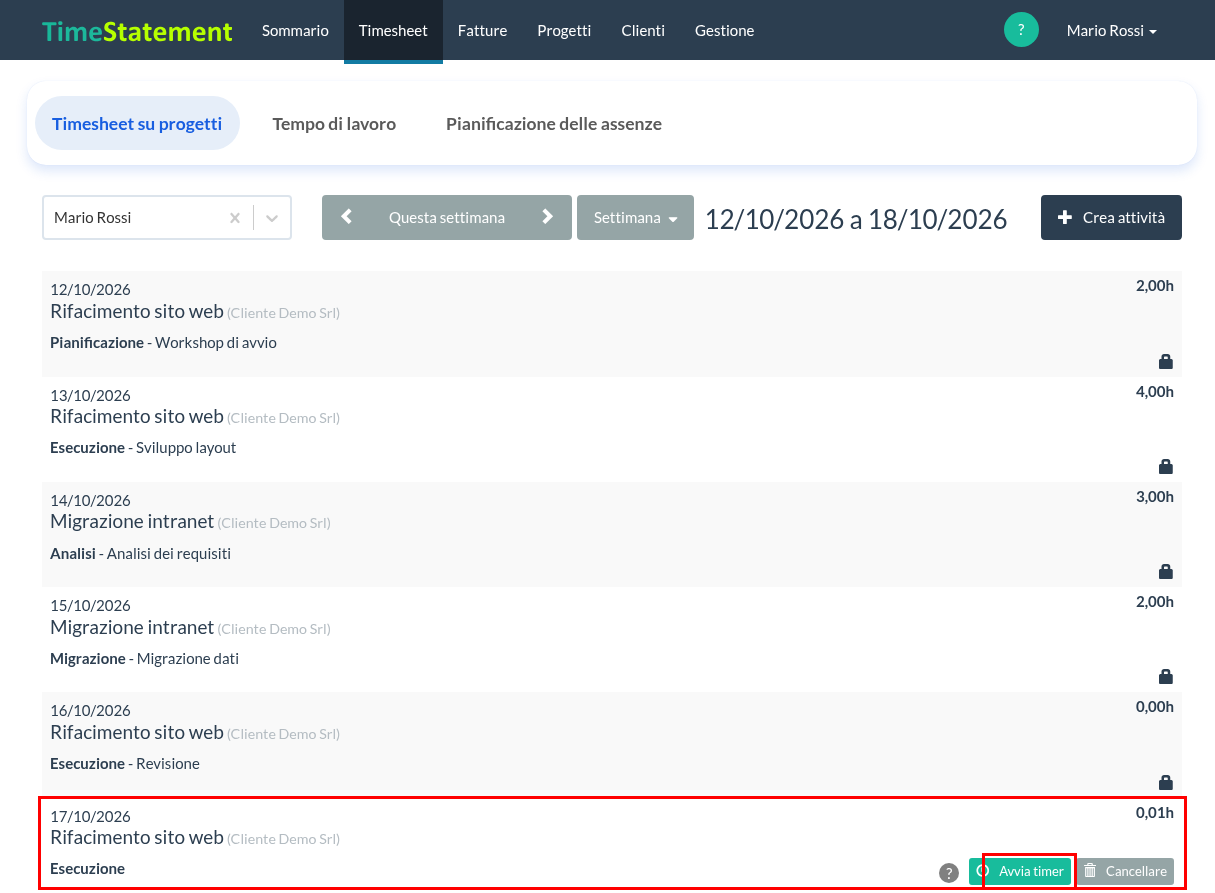The height and width of the screenshot is (893, 1215).
Task: Click the lock icon on 13/10/2026 entry
Action: coord(1165,467)
